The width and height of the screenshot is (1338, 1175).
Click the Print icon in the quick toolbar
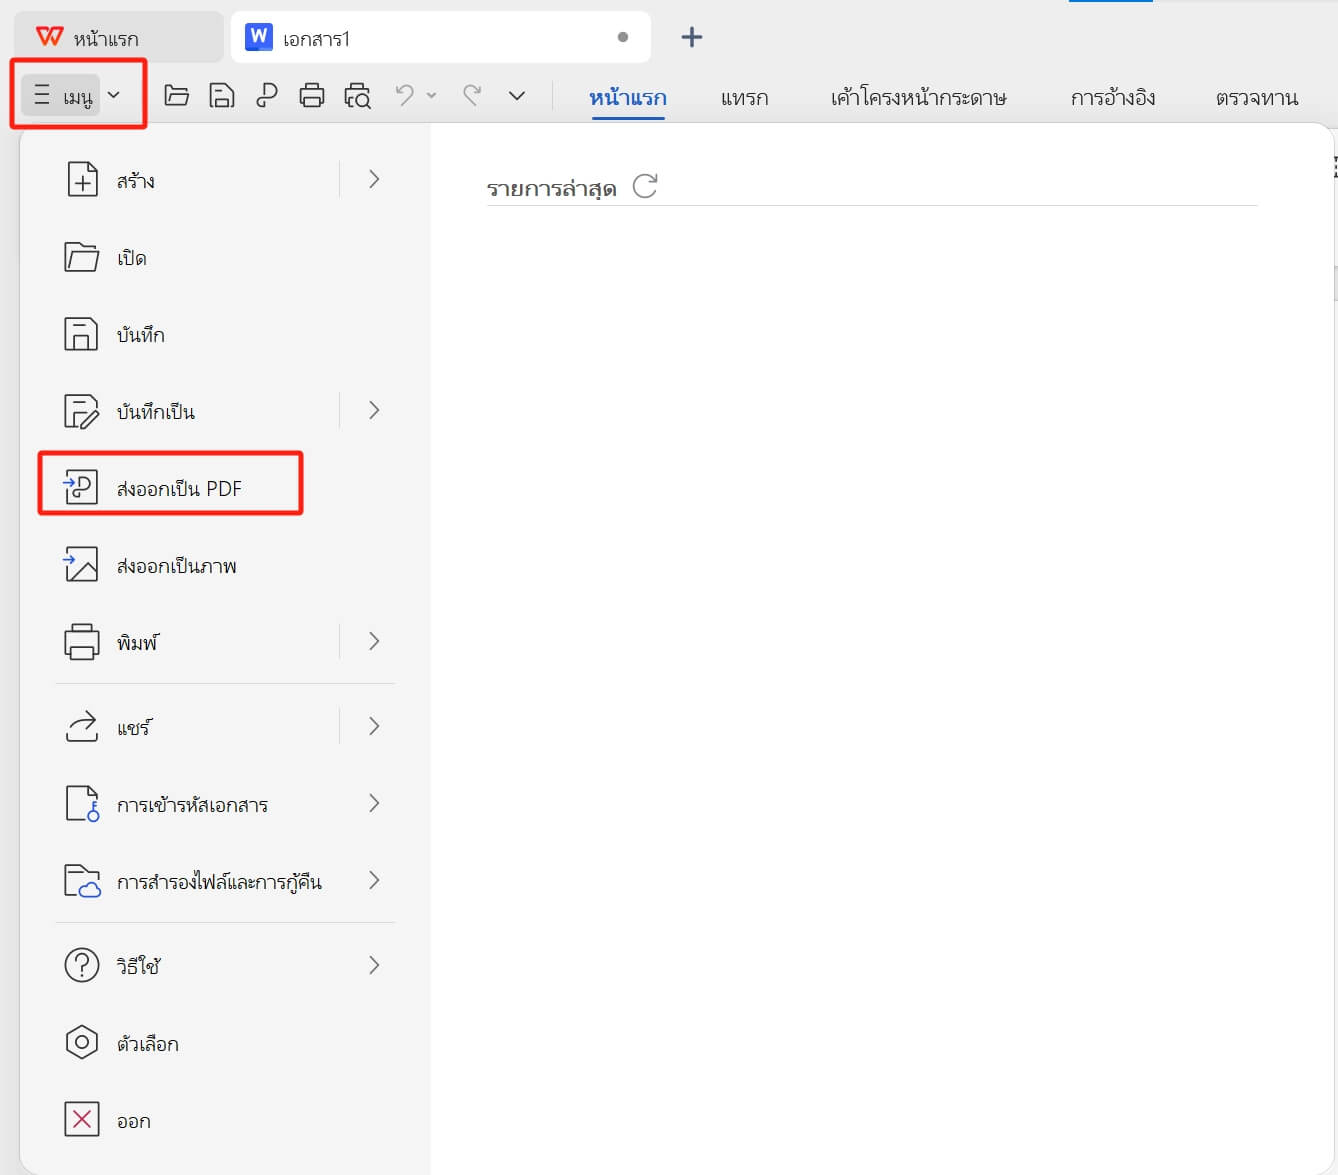point(312,95)
